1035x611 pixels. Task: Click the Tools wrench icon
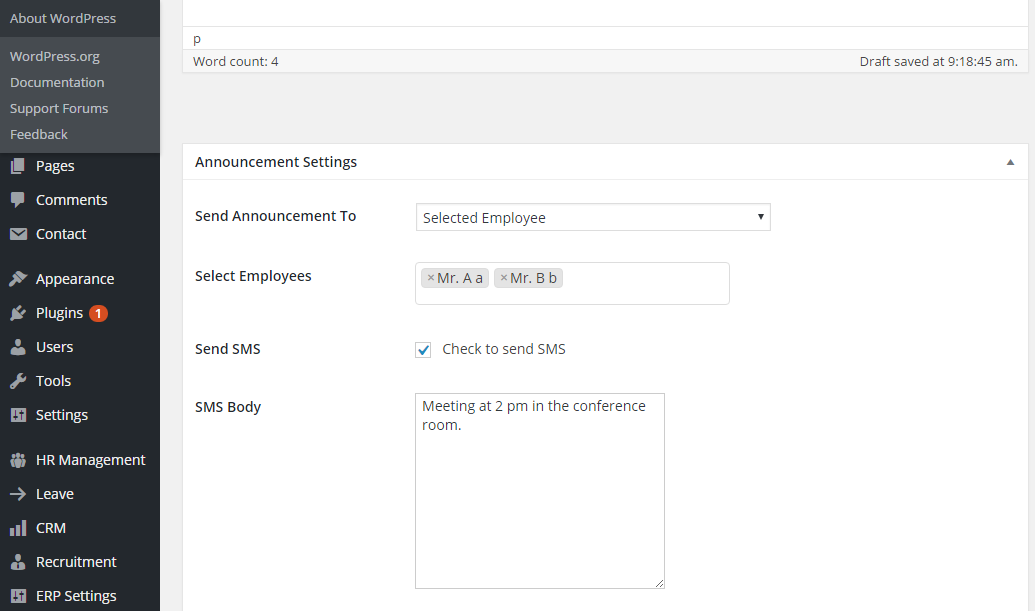point(18,381)
